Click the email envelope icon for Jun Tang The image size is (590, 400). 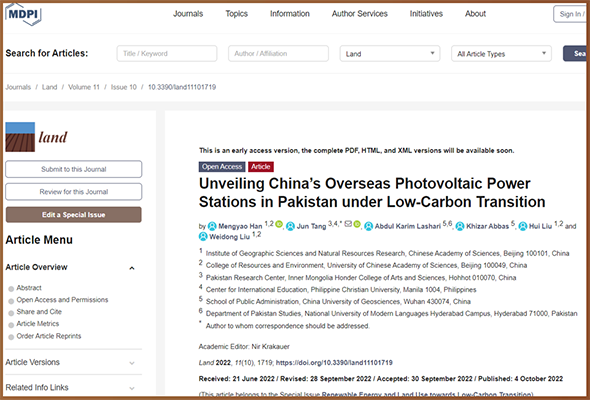348,224
